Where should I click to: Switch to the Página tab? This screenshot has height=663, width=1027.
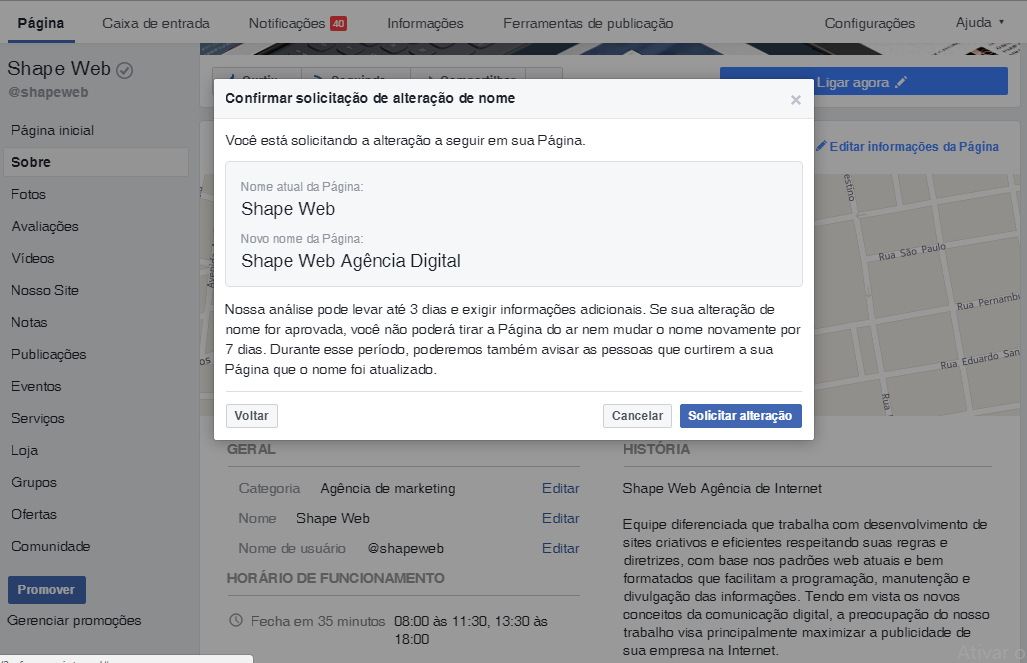point(41,23)
